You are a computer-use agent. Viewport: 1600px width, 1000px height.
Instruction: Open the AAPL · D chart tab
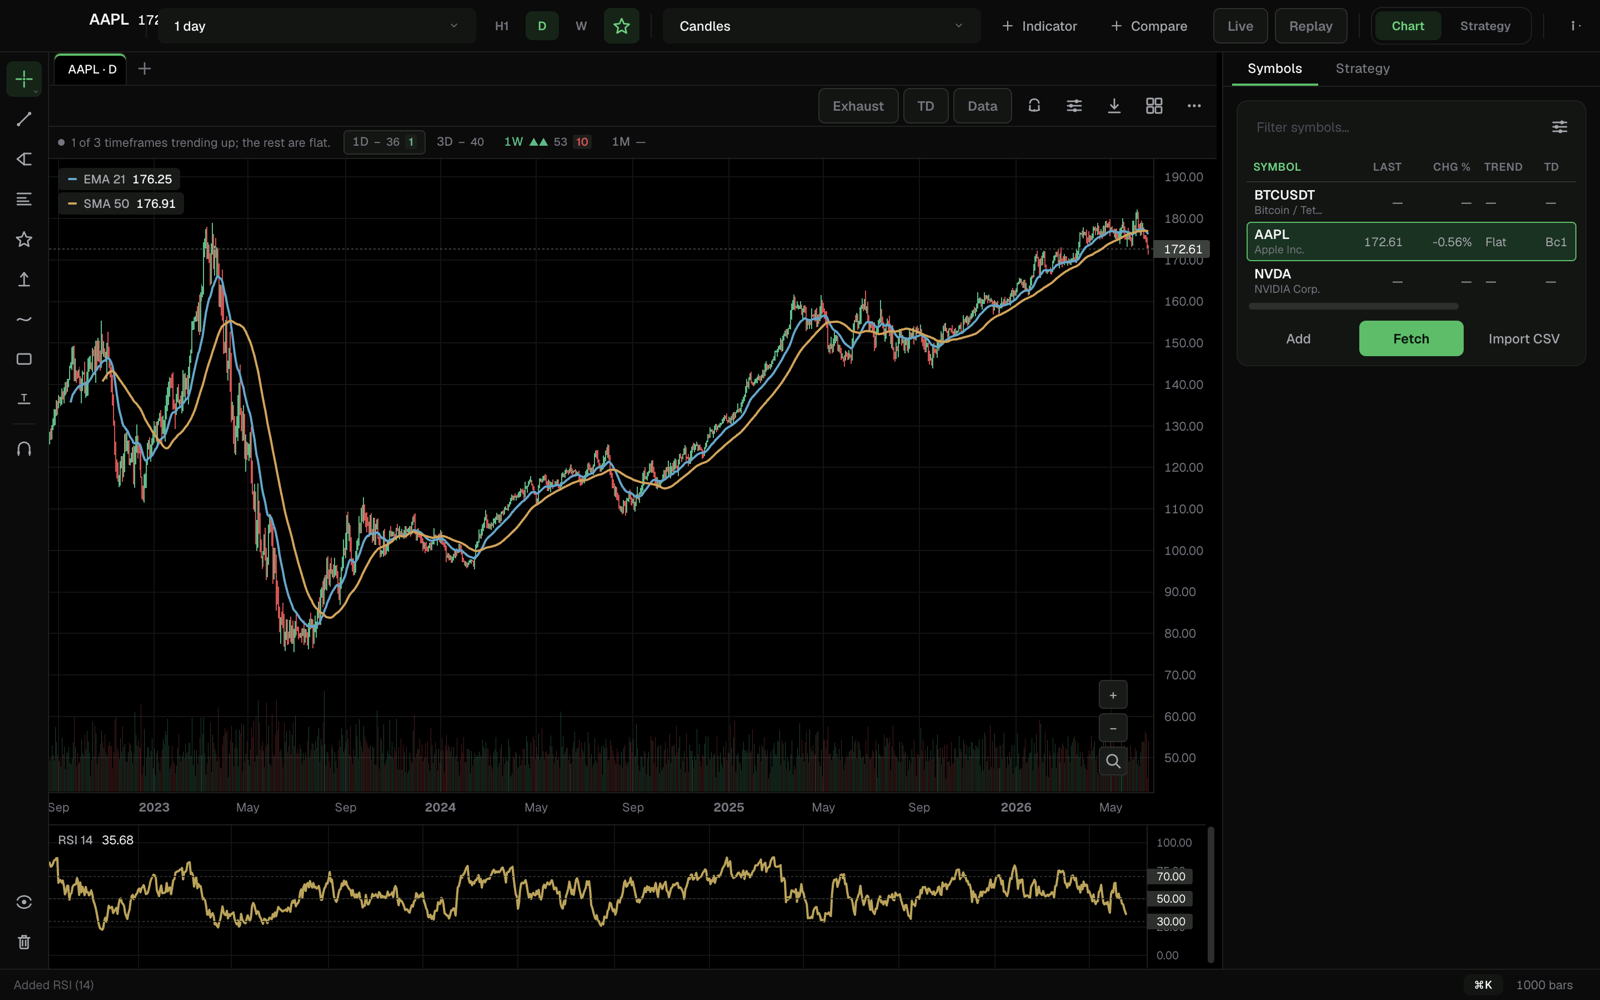click(91, 69)
